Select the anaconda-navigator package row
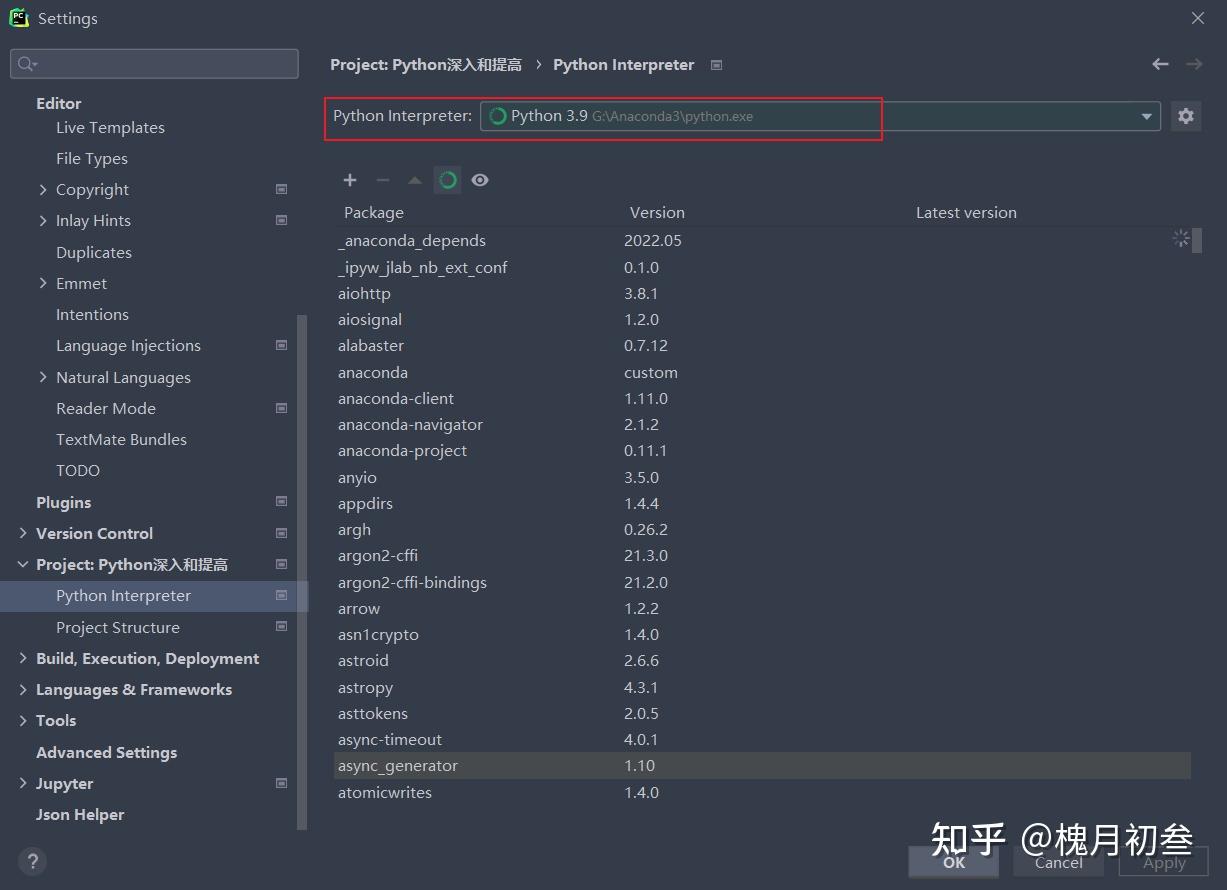Image resolution: width=1227 pixels, height=890 pixels. click(762, 424)
